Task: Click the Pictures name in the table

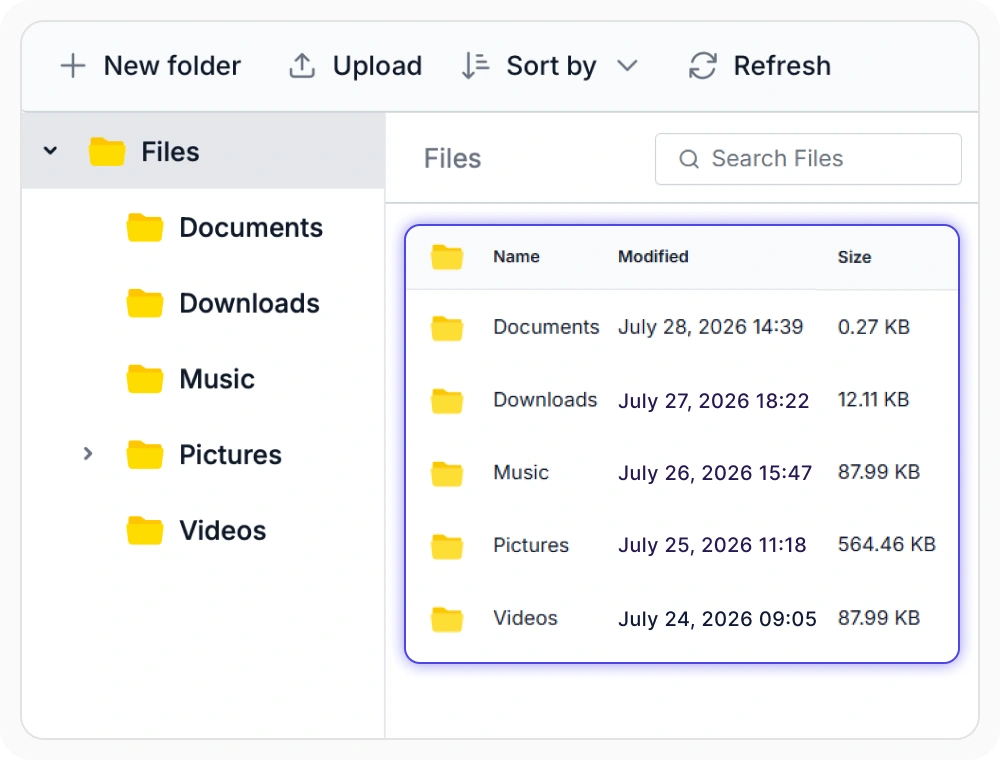Action: click(x=531, y=545)
